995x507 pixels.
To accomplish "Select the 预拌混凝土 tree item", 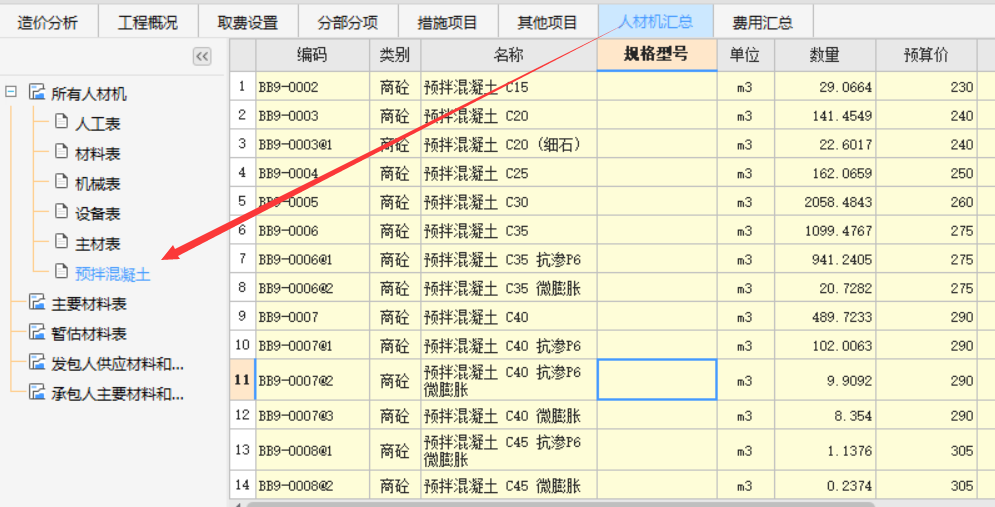I will pyautogui.click(x=112, y=273).
